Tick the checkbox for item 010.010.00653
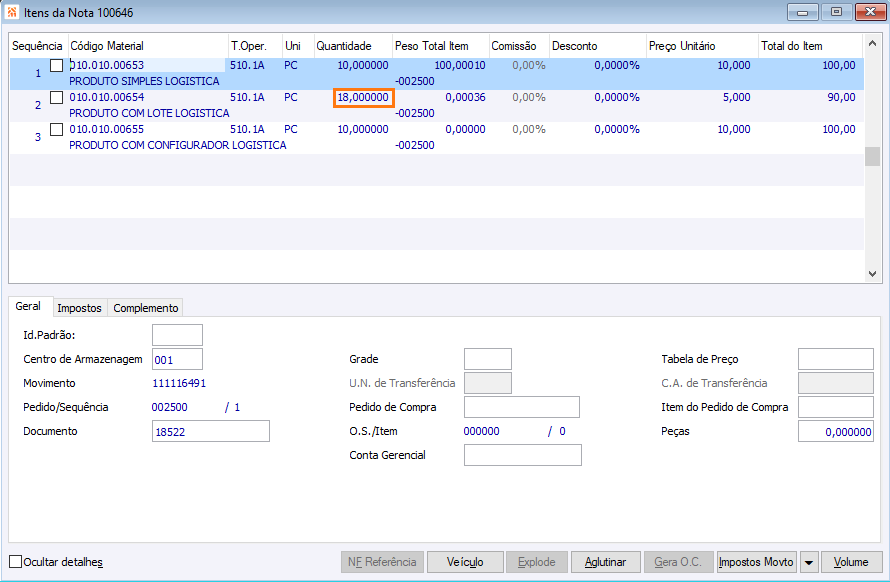The image size is (890, 582). (56, 65)
